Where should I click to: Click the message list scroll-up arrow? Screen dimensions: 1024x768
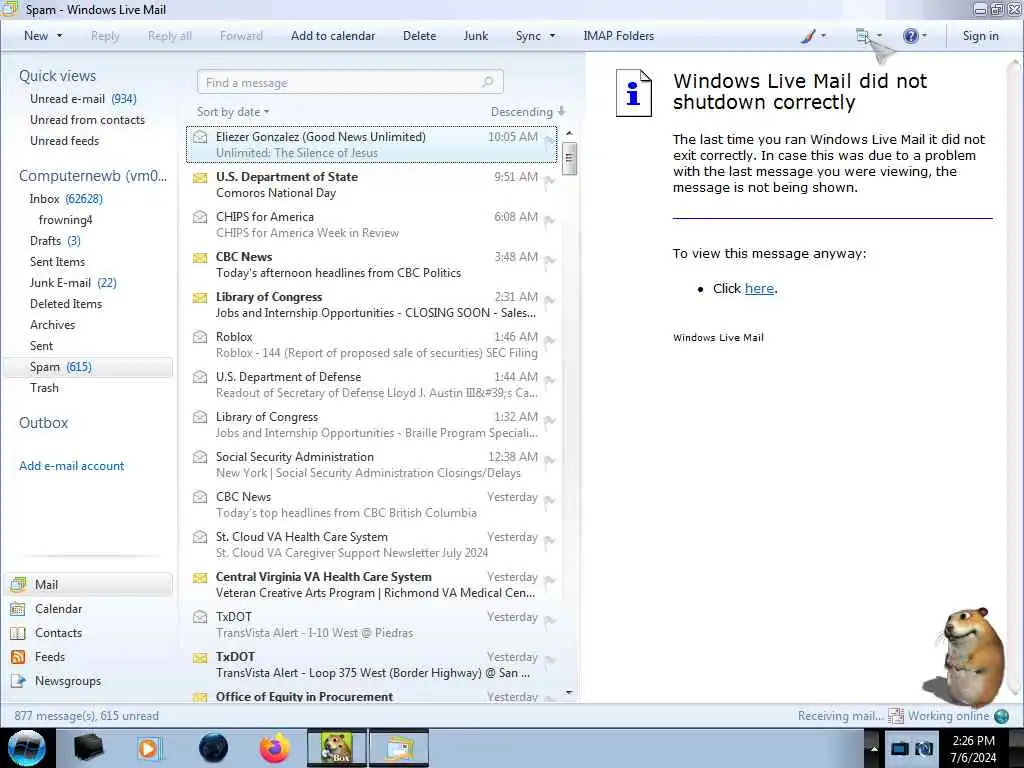click(x=569, y=133)
